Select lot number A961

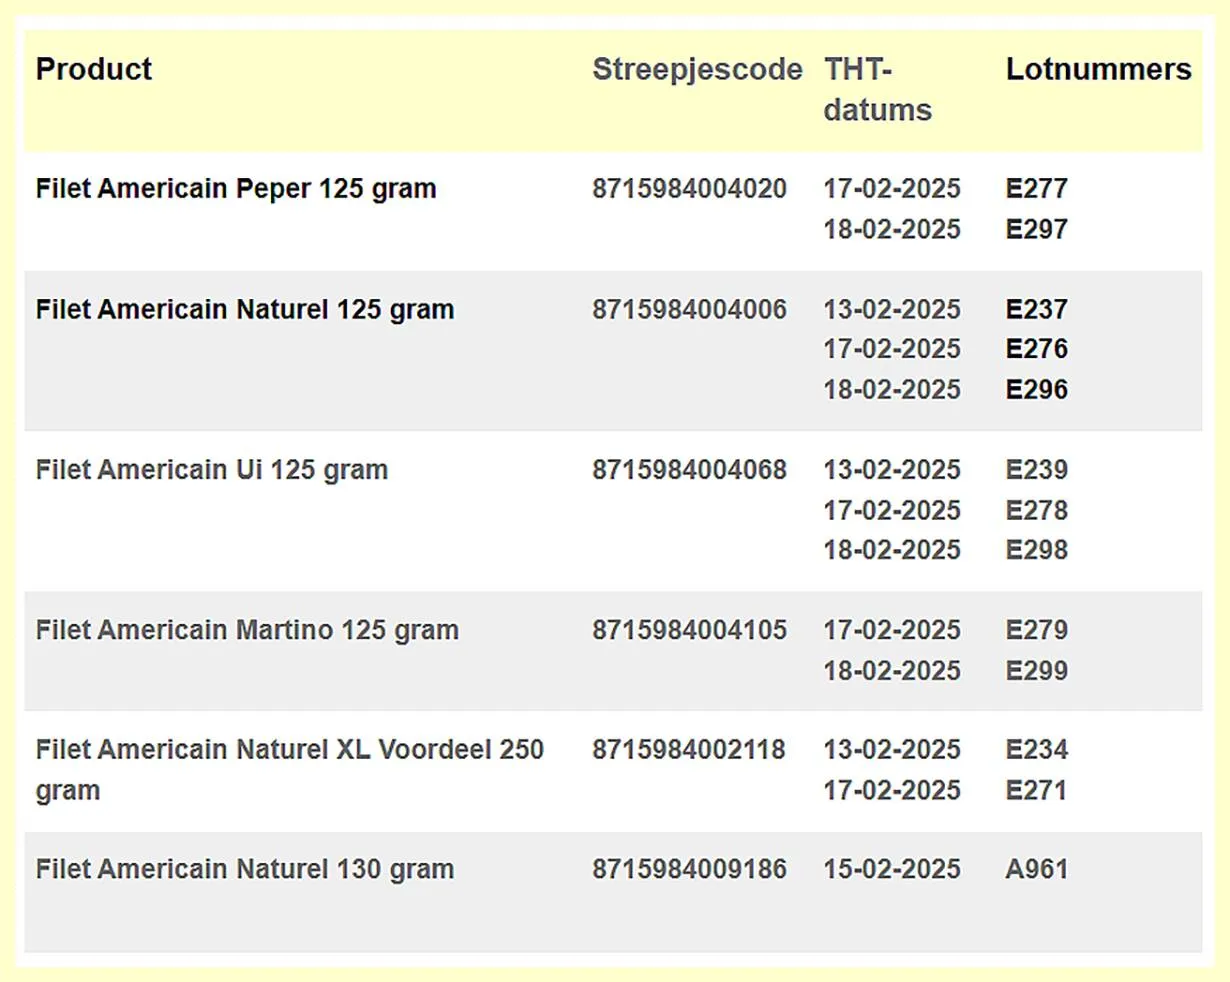[x=1037, y=870]
